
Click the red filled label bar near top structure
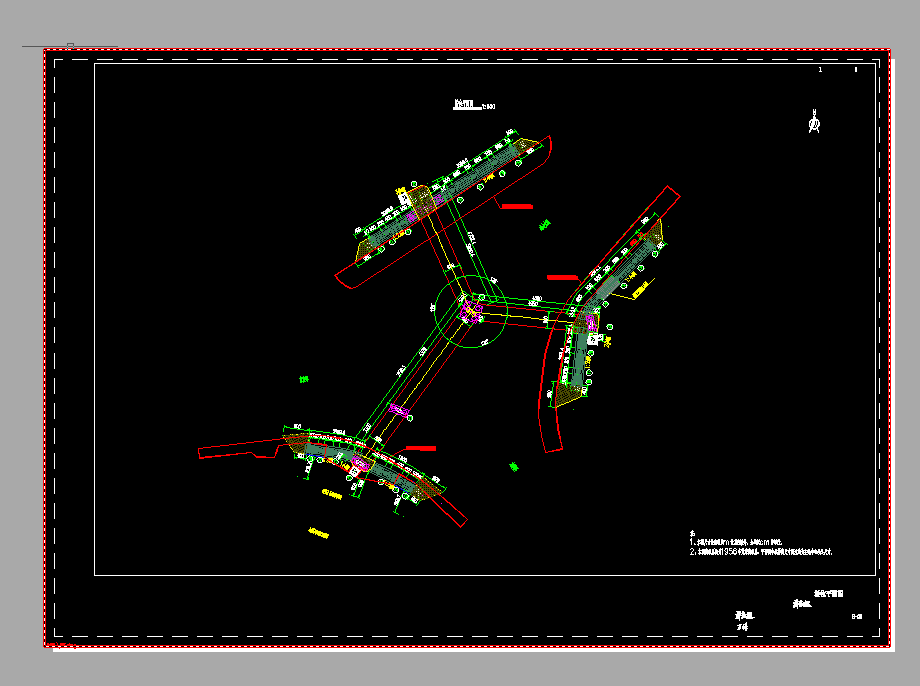(516, 206)
